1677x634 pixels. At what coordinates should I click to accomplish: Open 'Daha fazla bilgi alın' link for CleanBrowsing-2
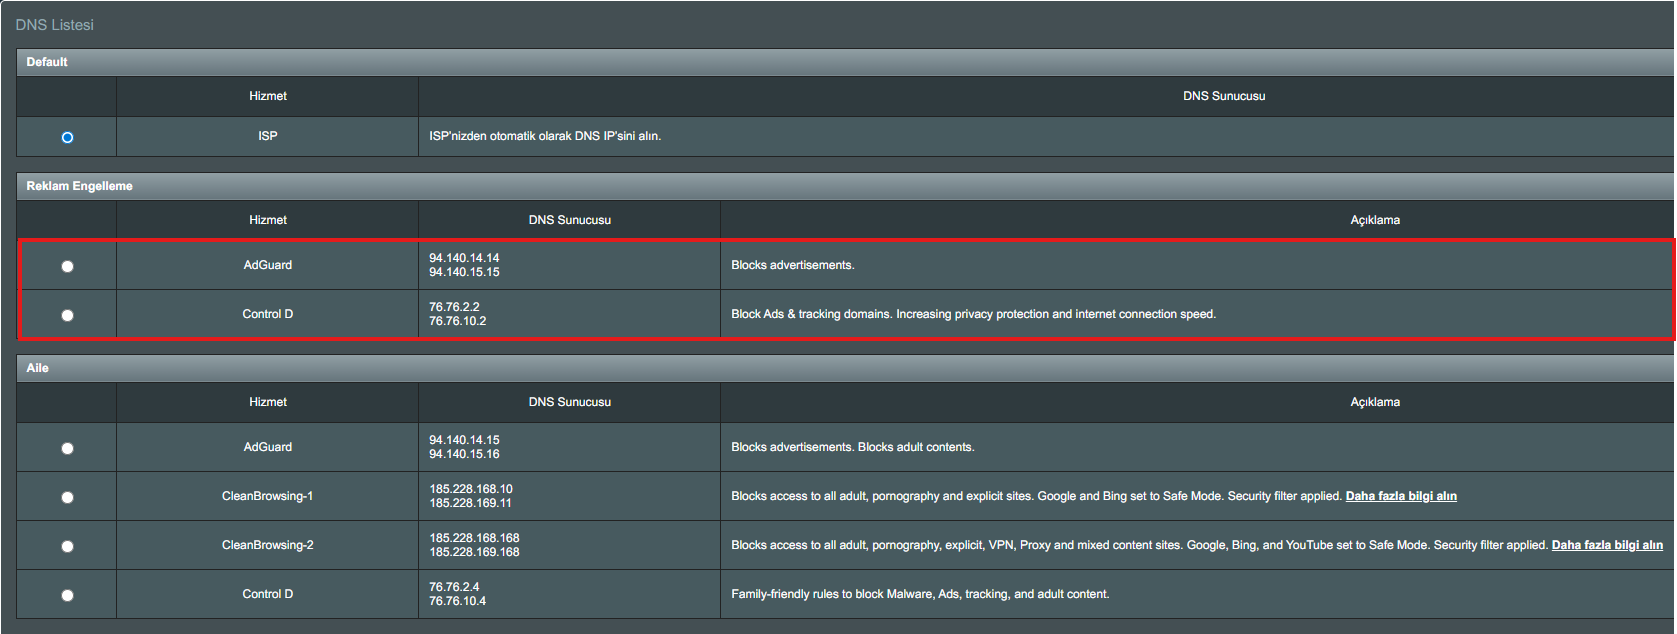point(1607,545)
